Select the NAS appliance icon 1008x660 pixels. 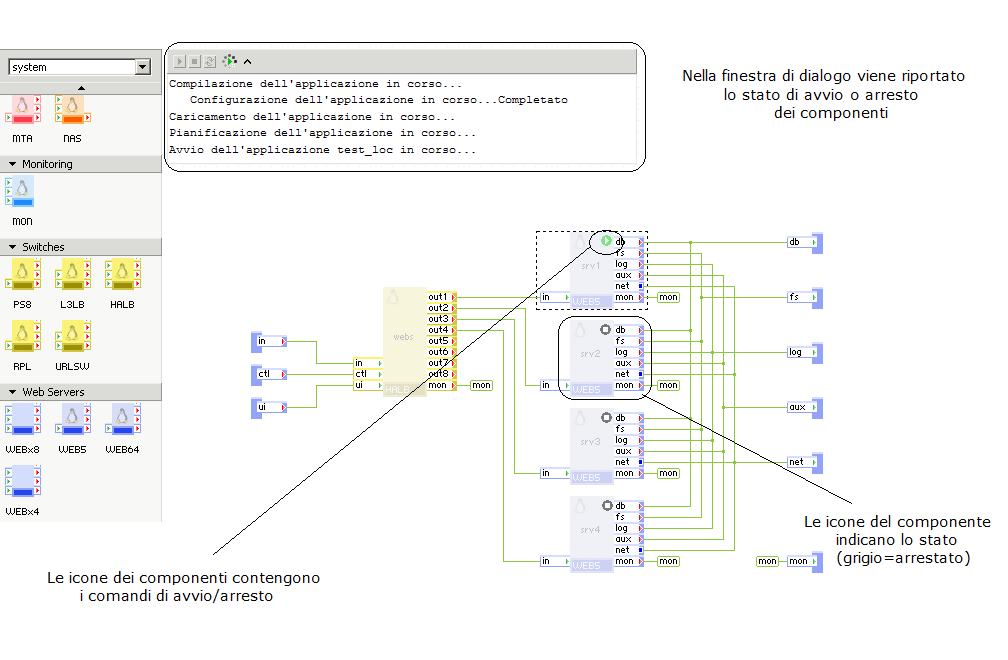point(73,109)
